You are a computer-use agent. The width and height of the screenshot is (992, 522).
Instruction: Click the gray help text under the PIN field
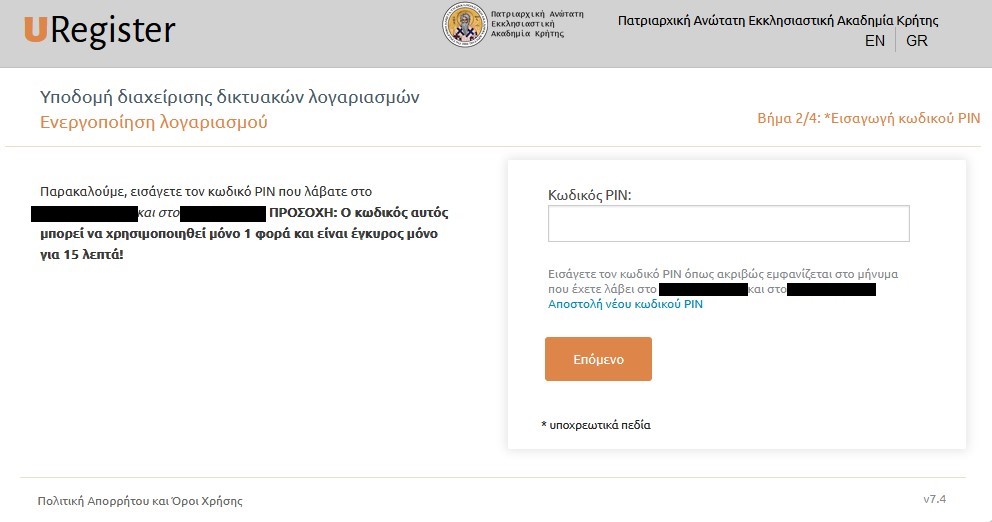[x=722, y=282]
